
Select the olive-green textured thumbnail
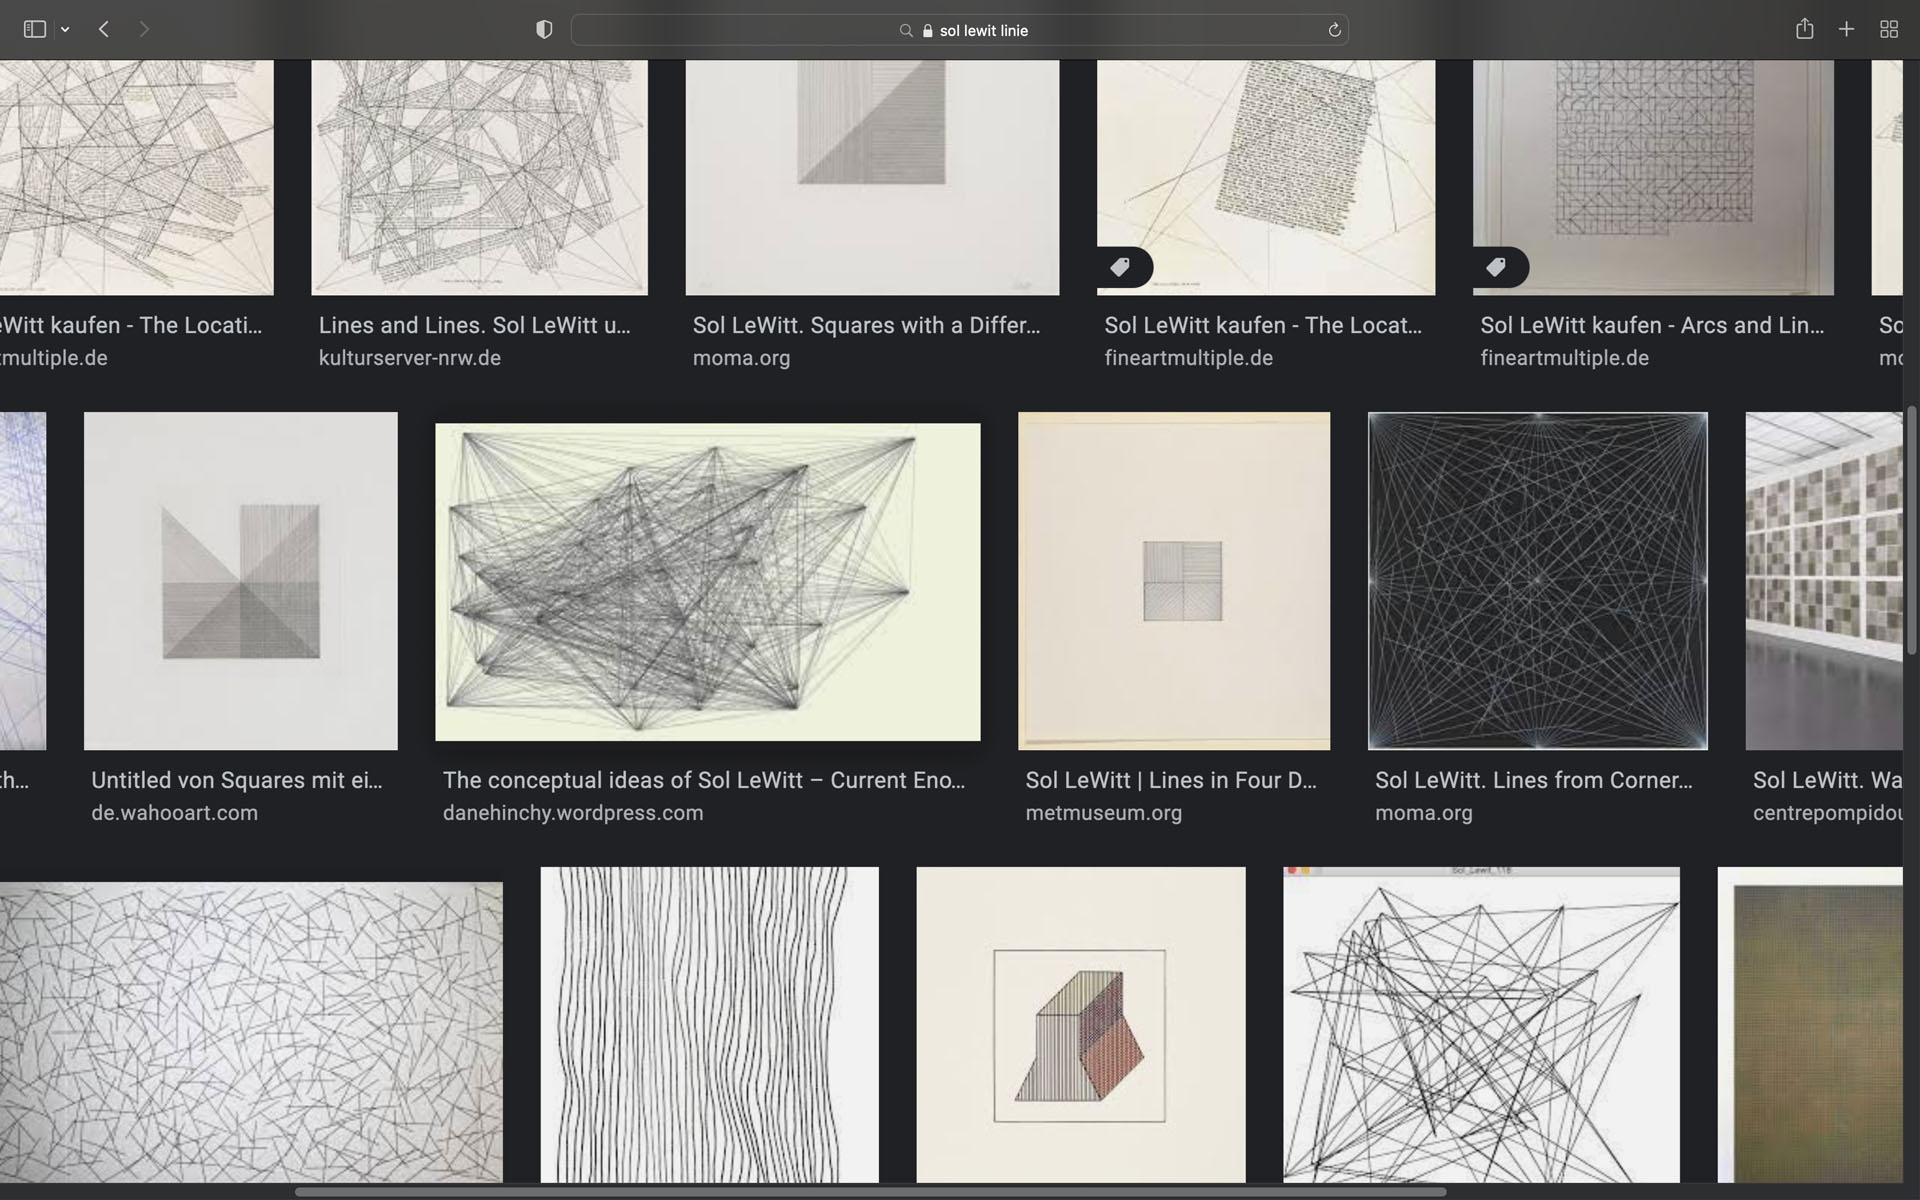1810,1025
